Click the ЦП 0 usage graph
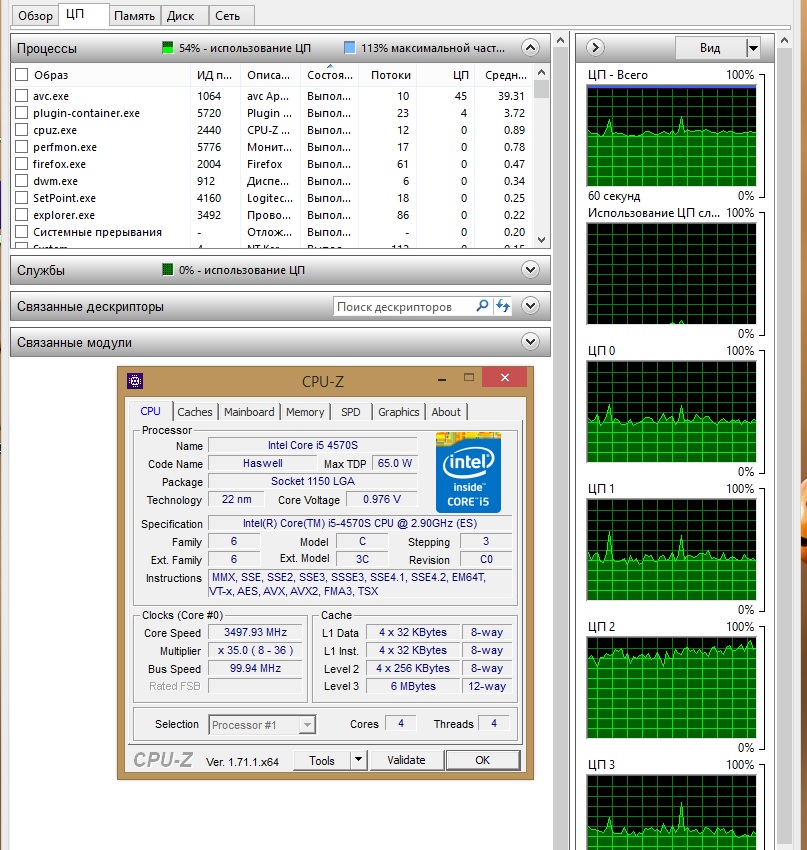Viewport: 807px width, 850px height. pyautogui.click(x=672, y=411)
